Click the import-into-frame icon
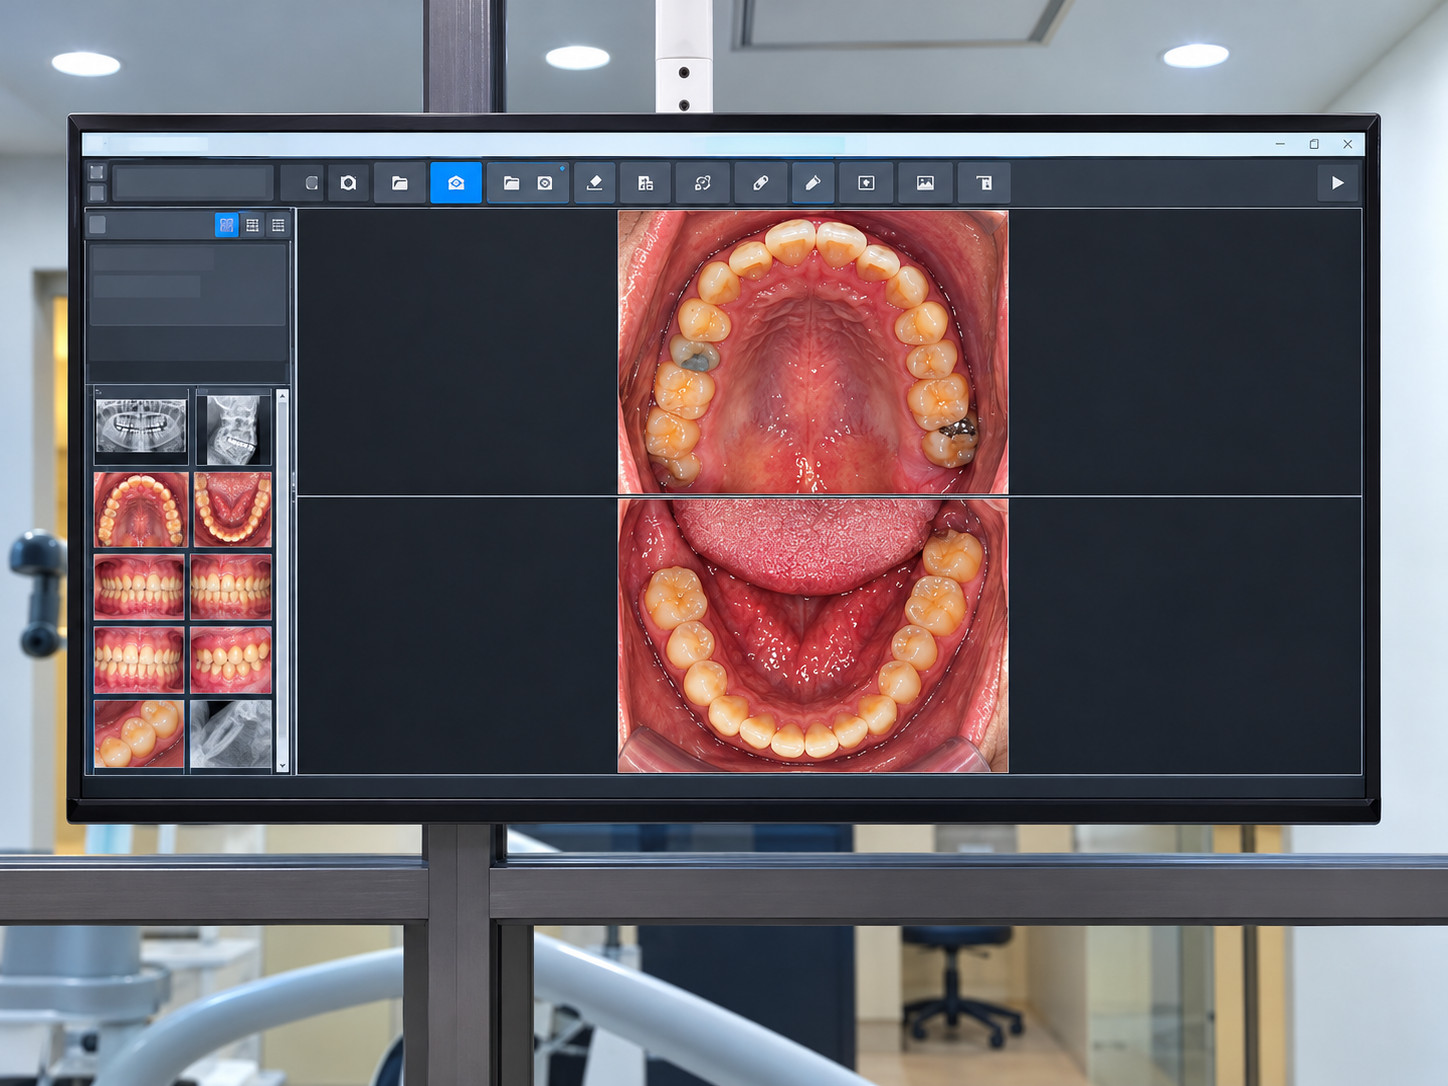This screenshot has width=1448, height=1086. [x=866, y=183]
